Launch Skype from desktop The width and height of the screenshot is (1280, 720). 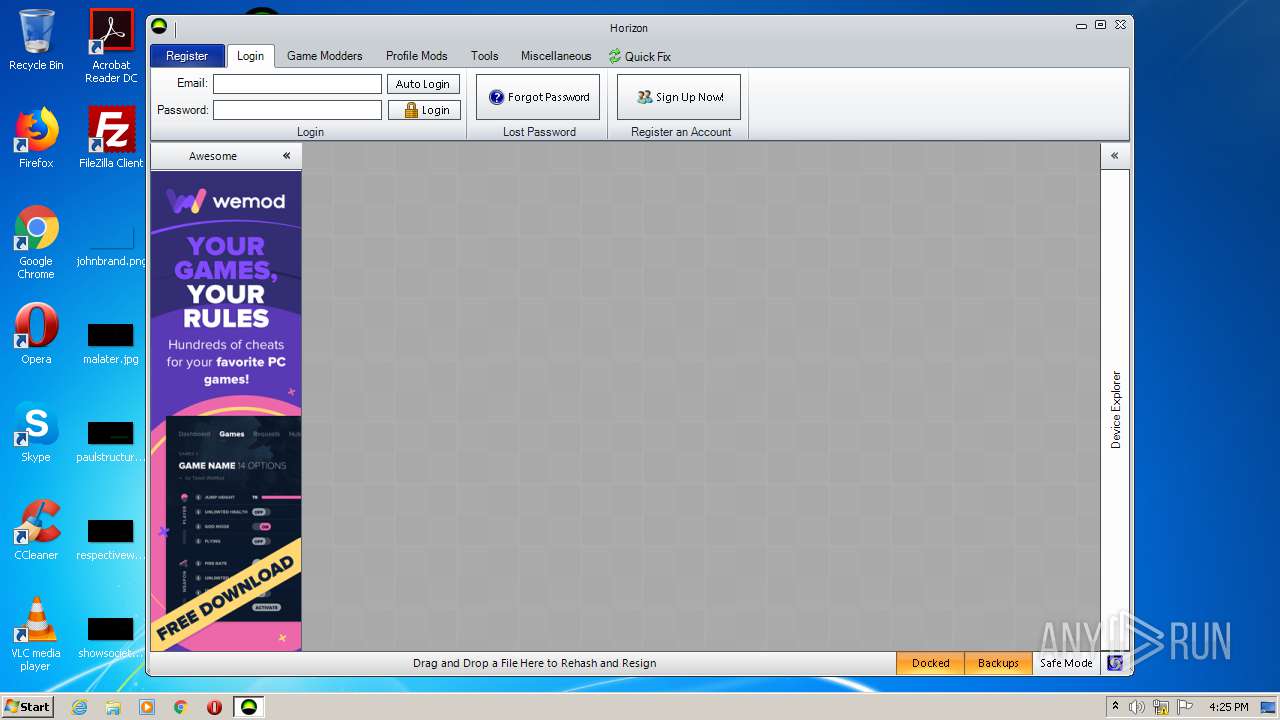click(x=36, y=432)
